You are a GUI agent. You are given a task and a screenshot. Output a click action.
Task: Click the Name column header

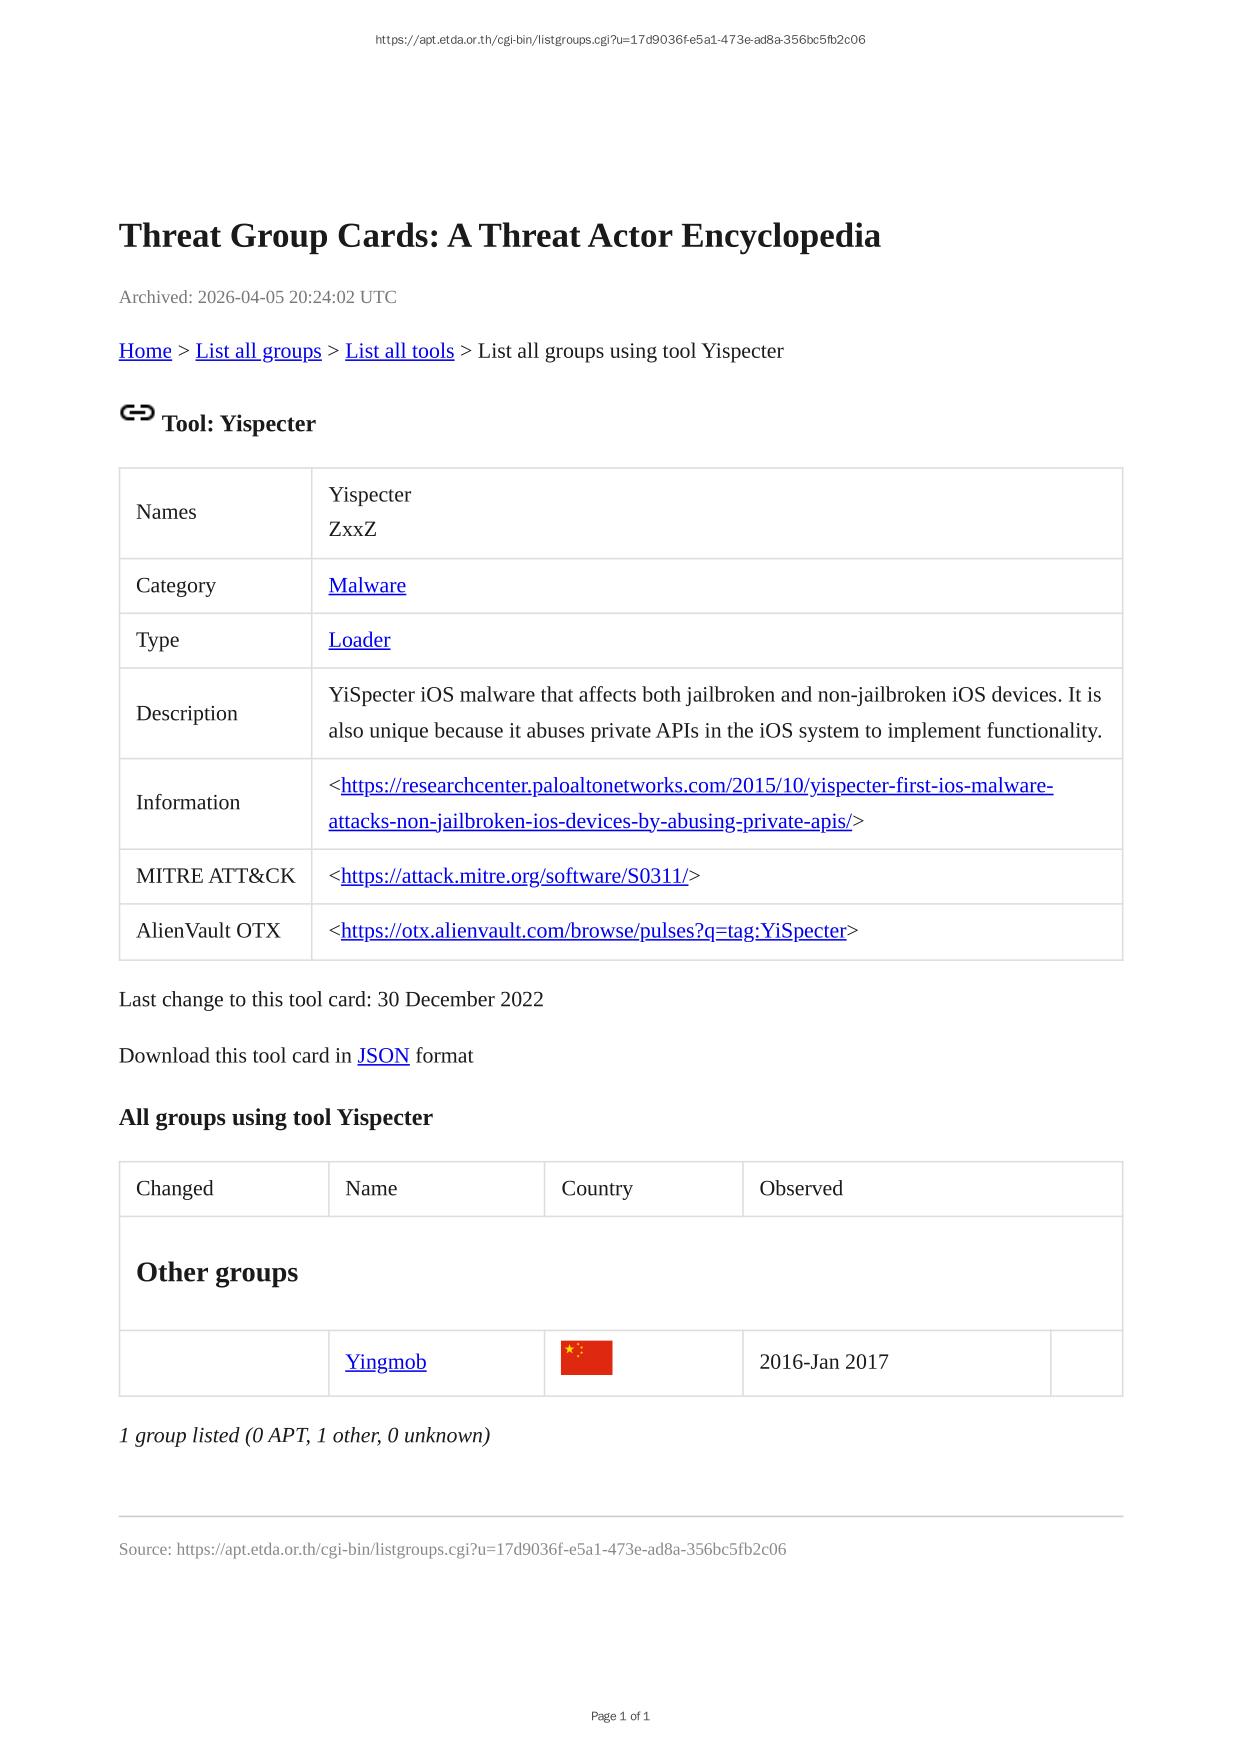[371, 1188]
